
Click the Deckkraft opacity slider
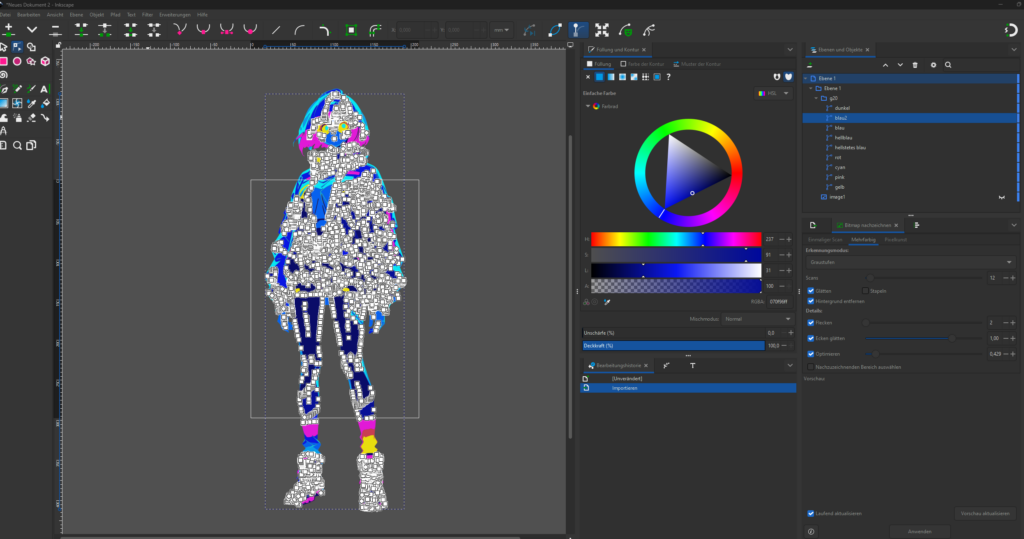coord(673,345)
